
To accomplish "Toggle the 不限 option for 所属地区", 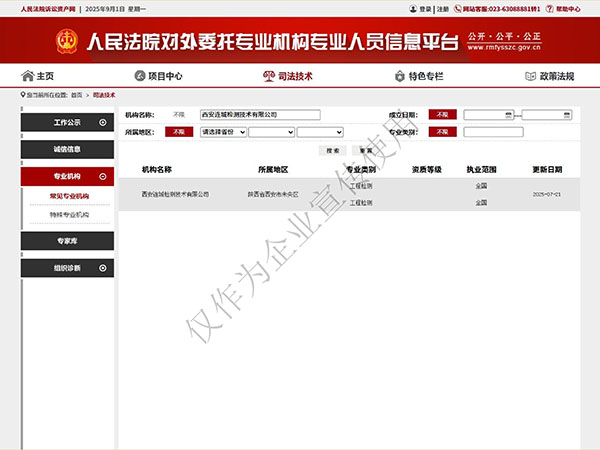I will pyautogui.click(x=178, y=132).
